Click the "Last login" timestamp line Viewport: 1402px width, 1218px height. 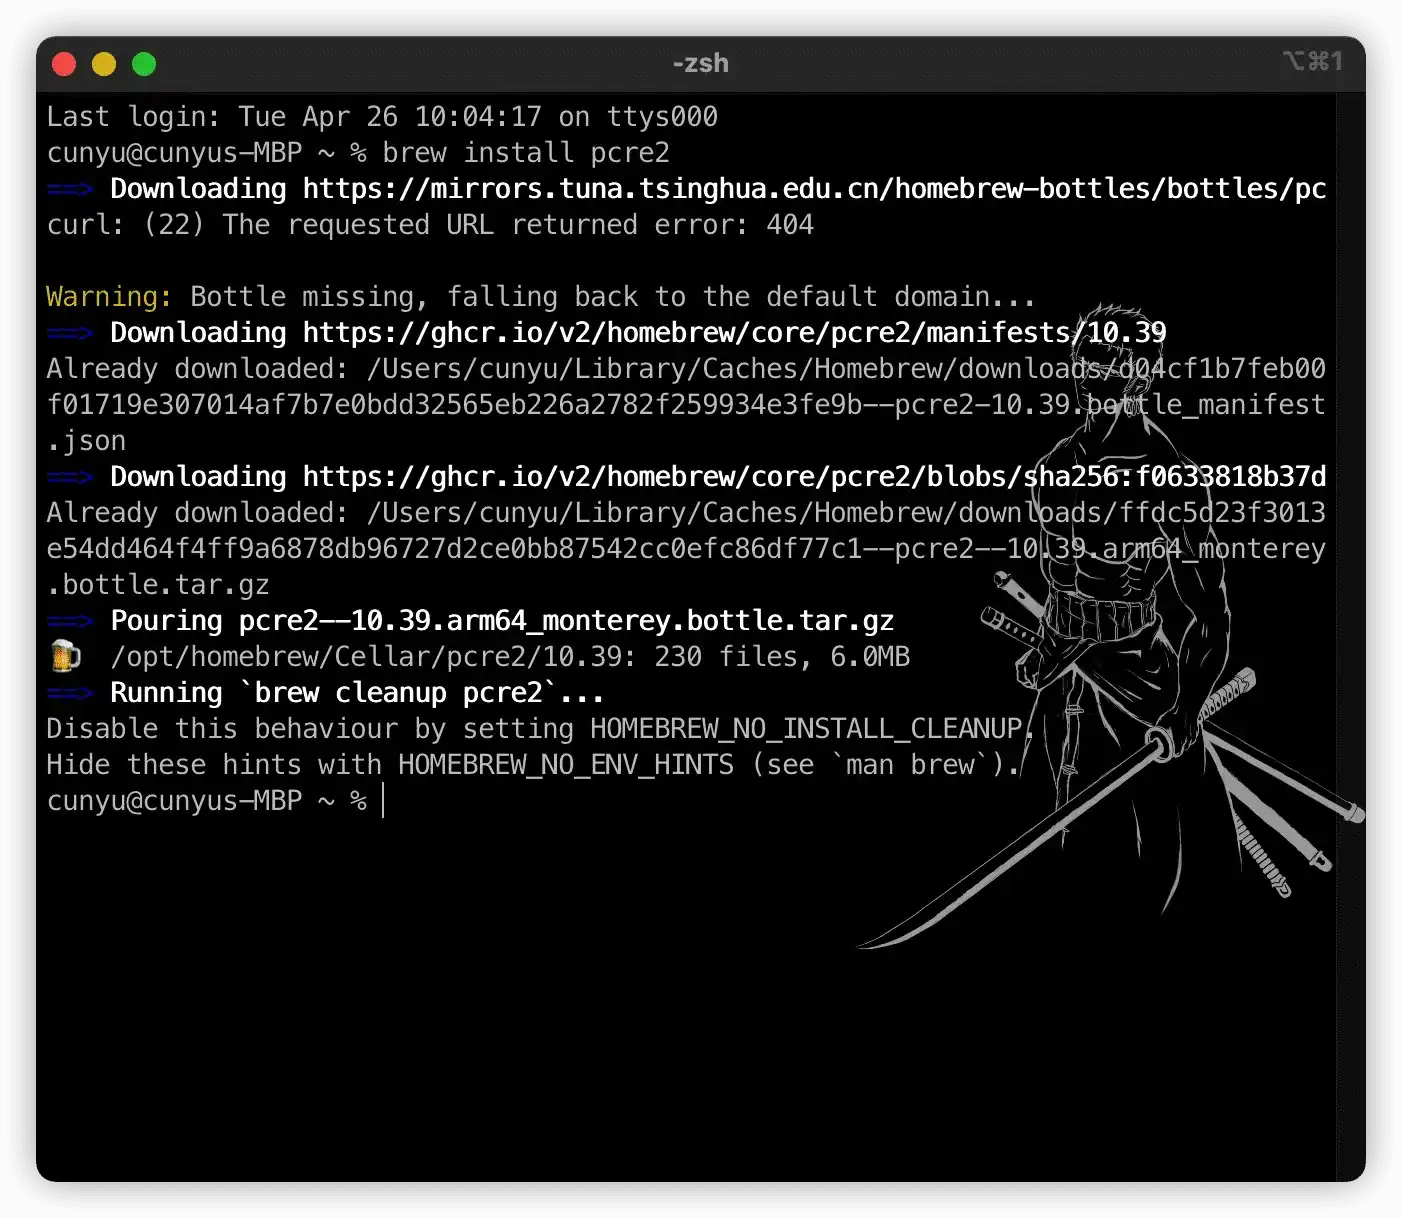tap(382, 117)
